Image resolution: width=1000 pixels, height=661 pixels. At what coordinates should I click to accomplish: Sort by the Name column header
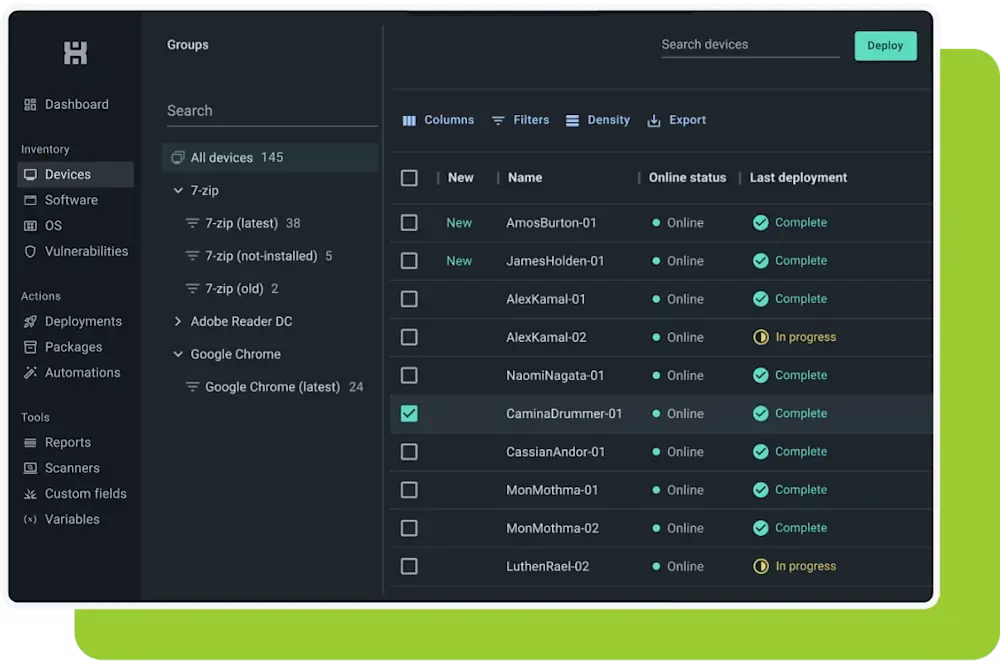(x=525, y=177)
